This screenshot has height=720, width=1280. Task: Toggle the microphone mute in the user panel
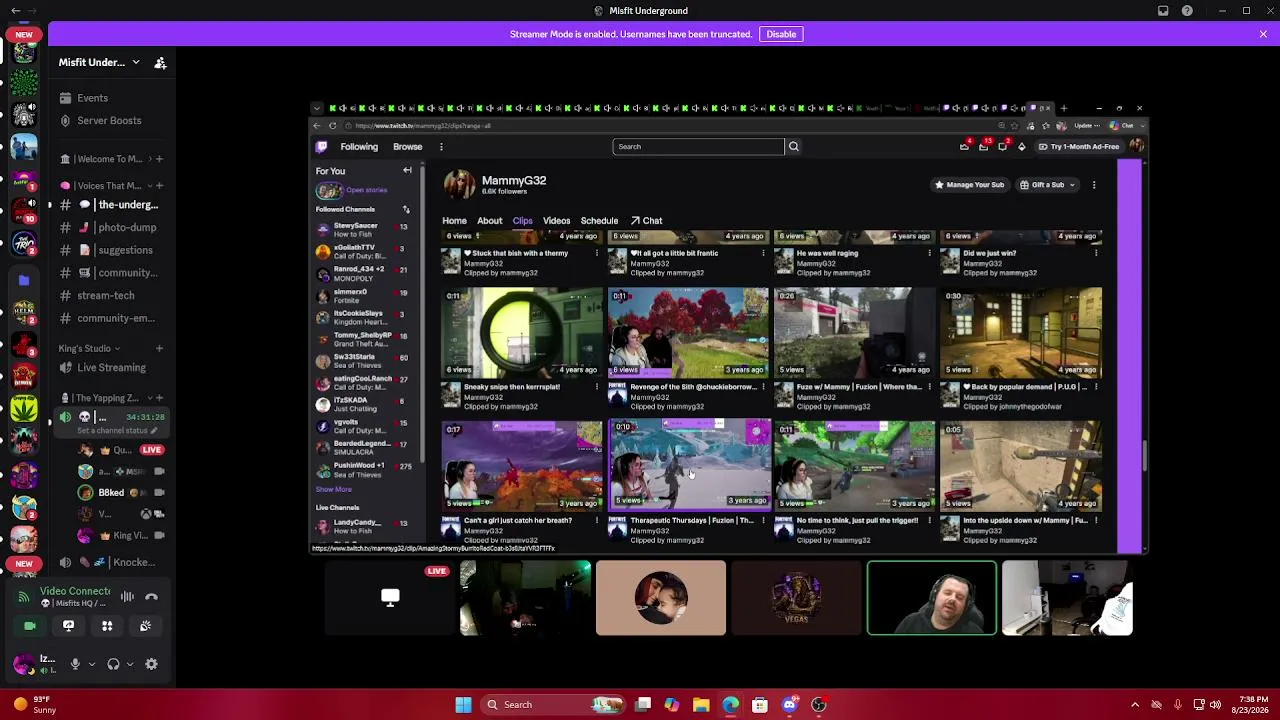75,664
